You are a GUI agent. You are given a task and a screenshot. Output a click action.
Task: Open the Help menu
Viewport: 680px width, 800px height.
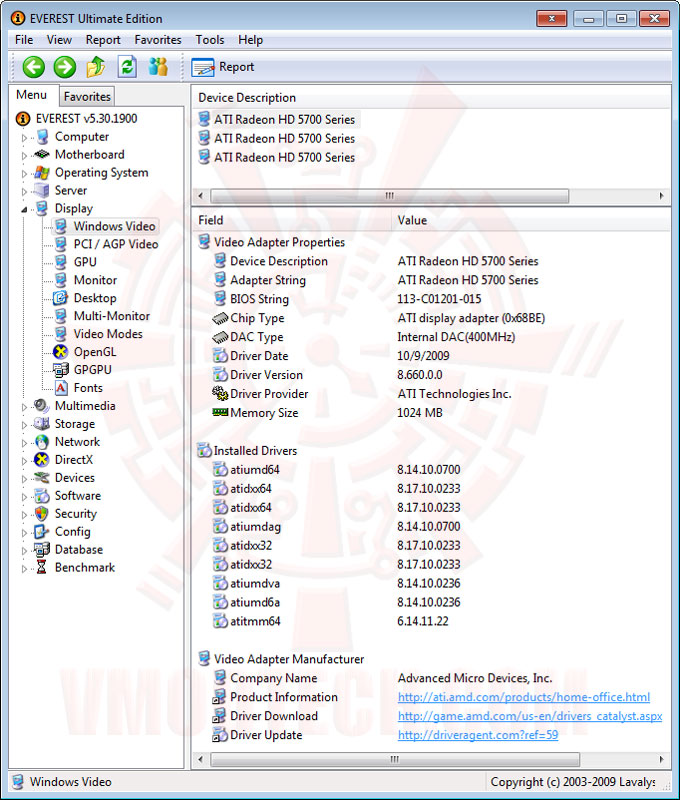click(250, 40)
